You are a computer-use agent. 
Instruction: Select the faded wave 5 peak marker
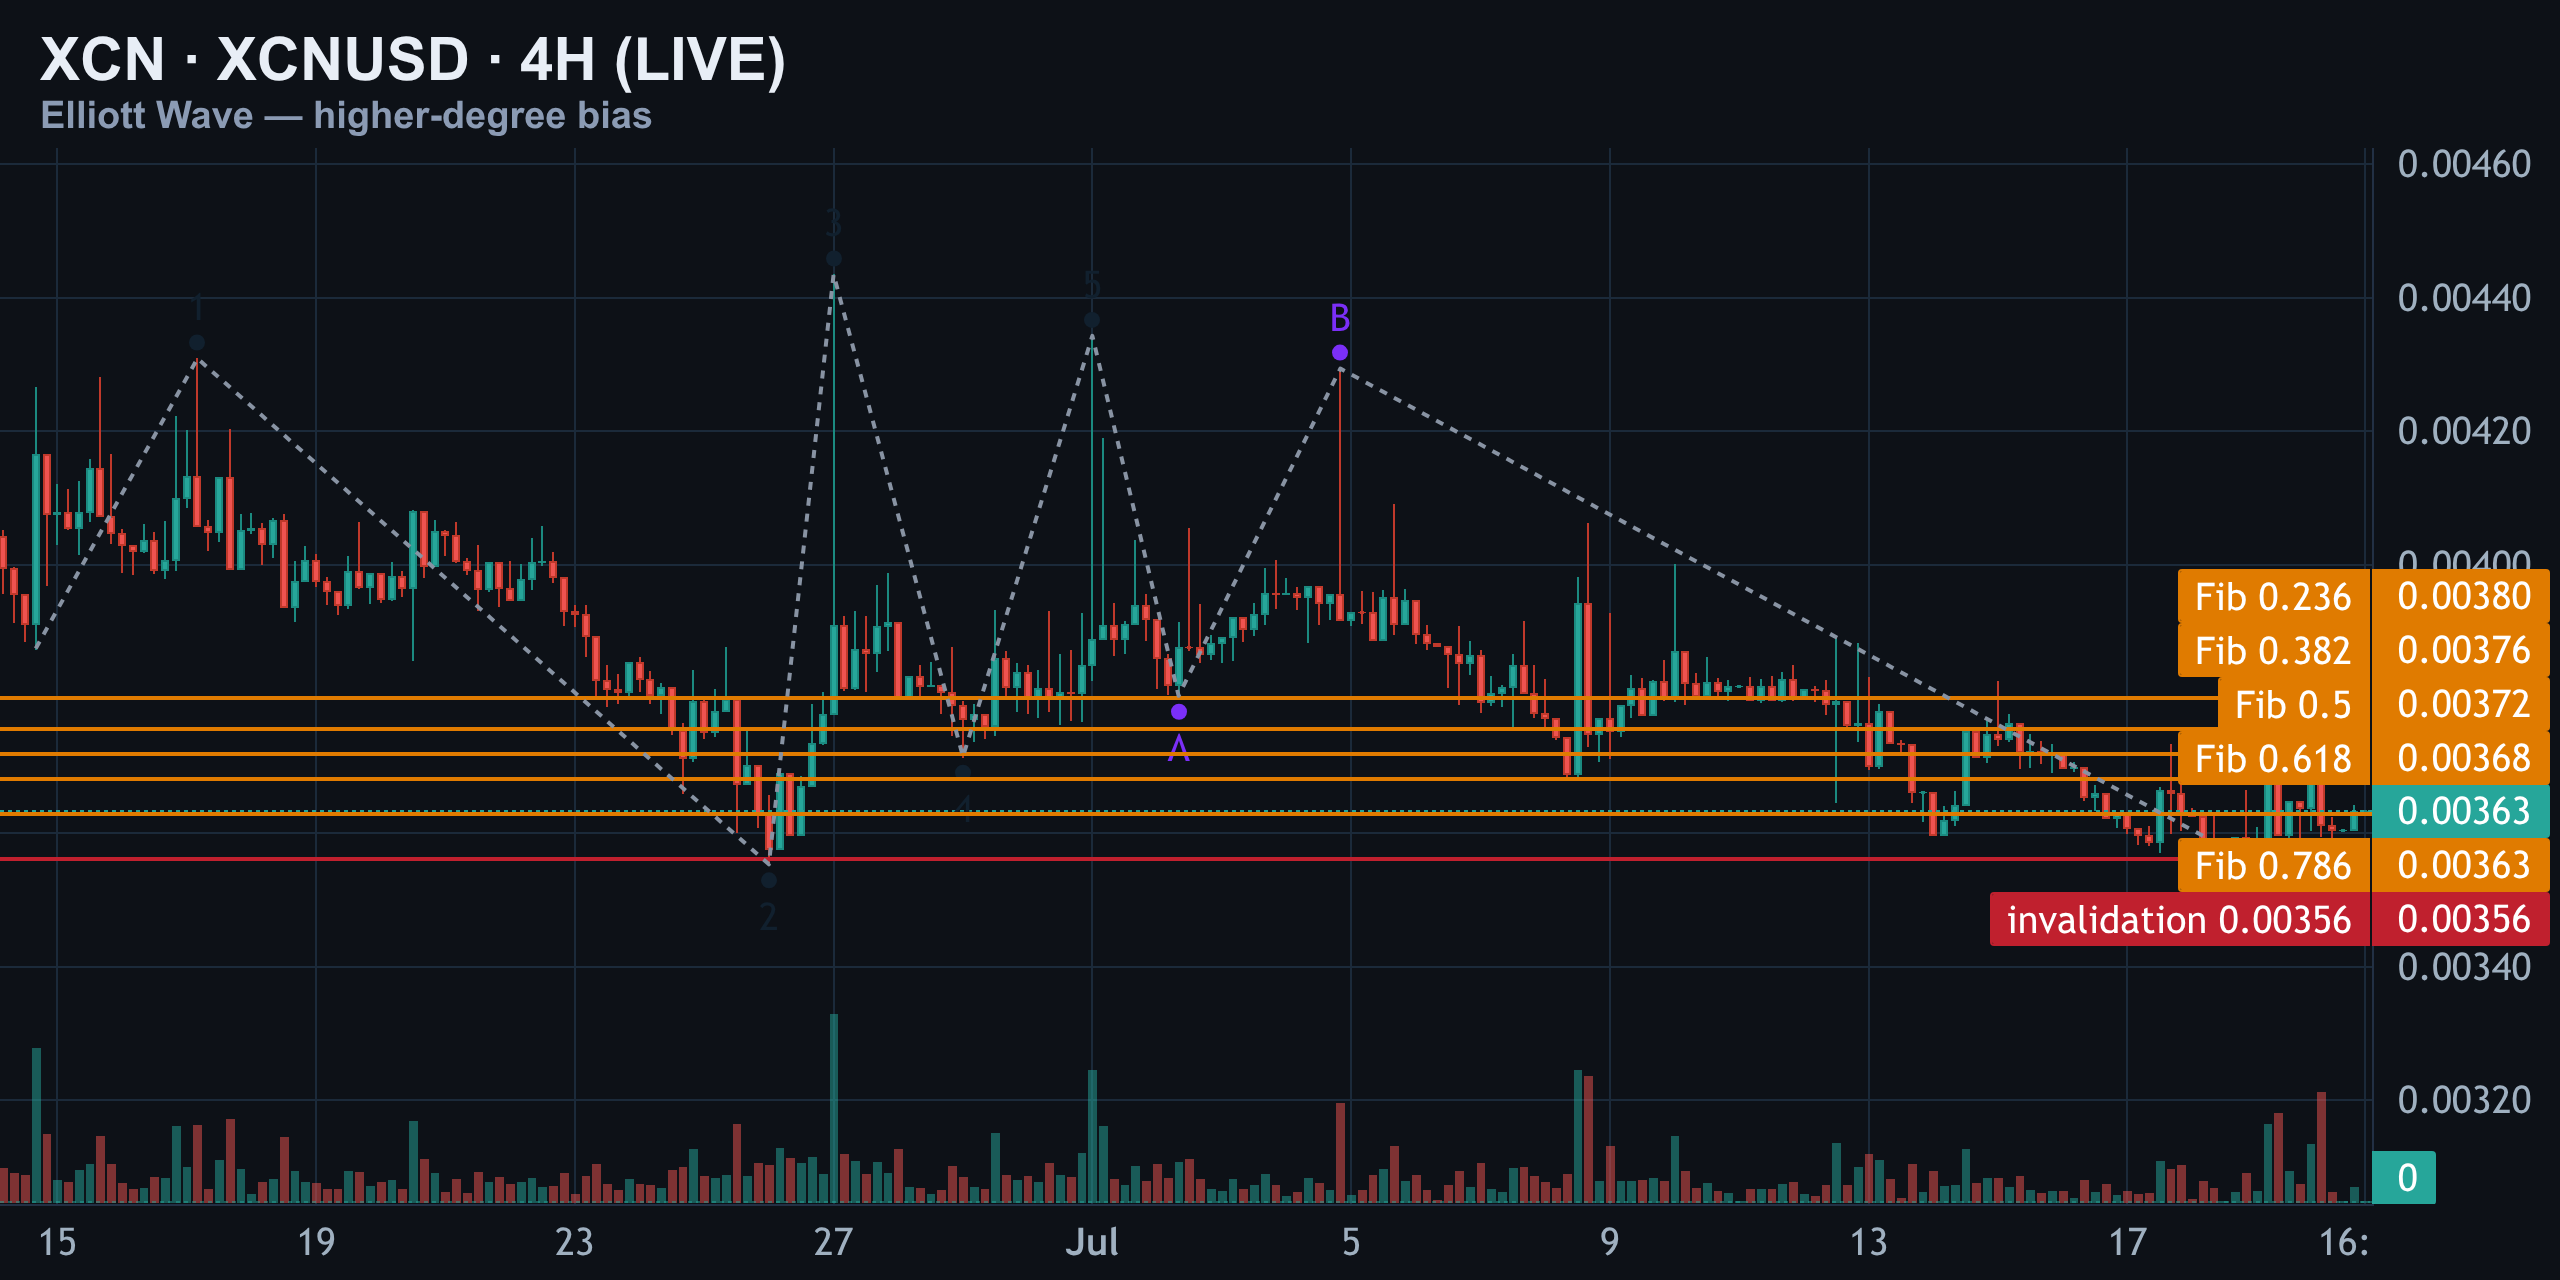coord(1092,320)
